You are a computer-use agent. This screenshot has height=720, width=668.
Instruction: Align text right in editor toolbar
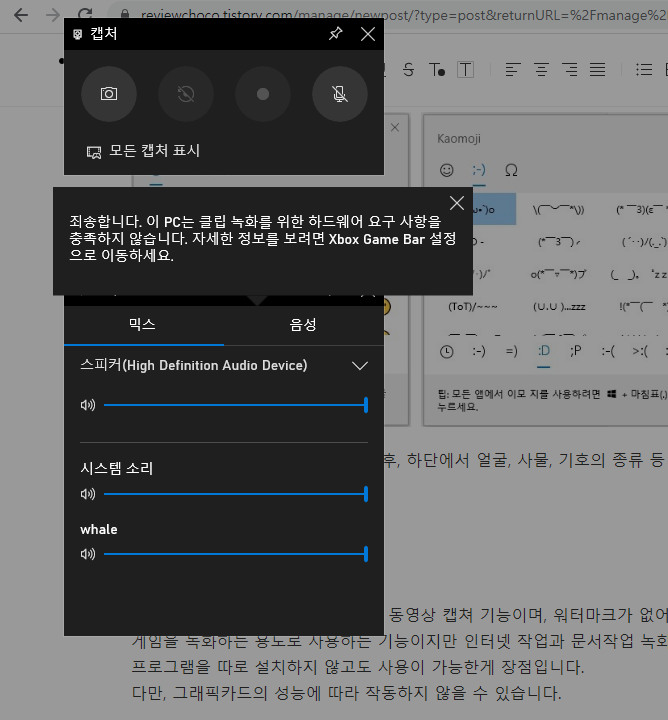pyautogui.click(x=570, y=70)
